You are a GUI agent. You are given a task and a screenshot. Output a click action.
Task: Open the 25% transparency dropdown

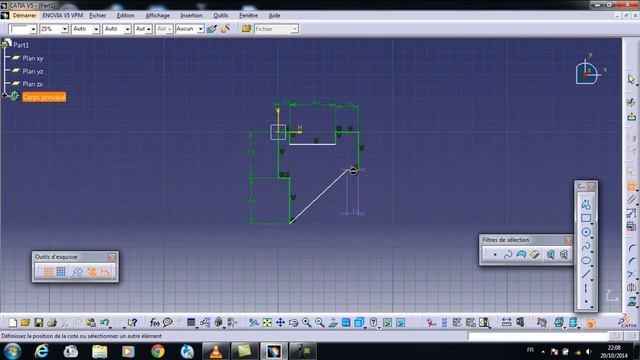(x=64, y=29)
